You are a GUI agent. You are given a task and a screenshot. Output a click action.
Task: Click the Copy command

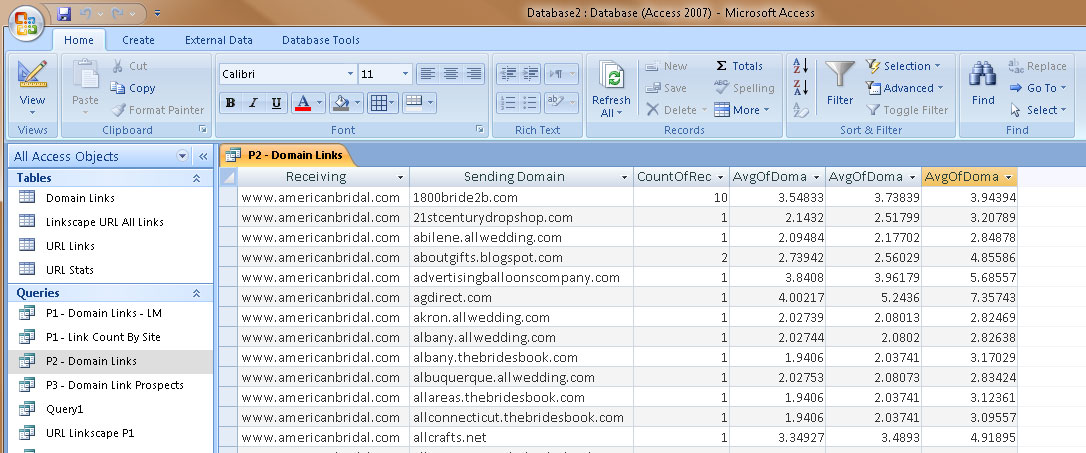click(x=132, y=88)
